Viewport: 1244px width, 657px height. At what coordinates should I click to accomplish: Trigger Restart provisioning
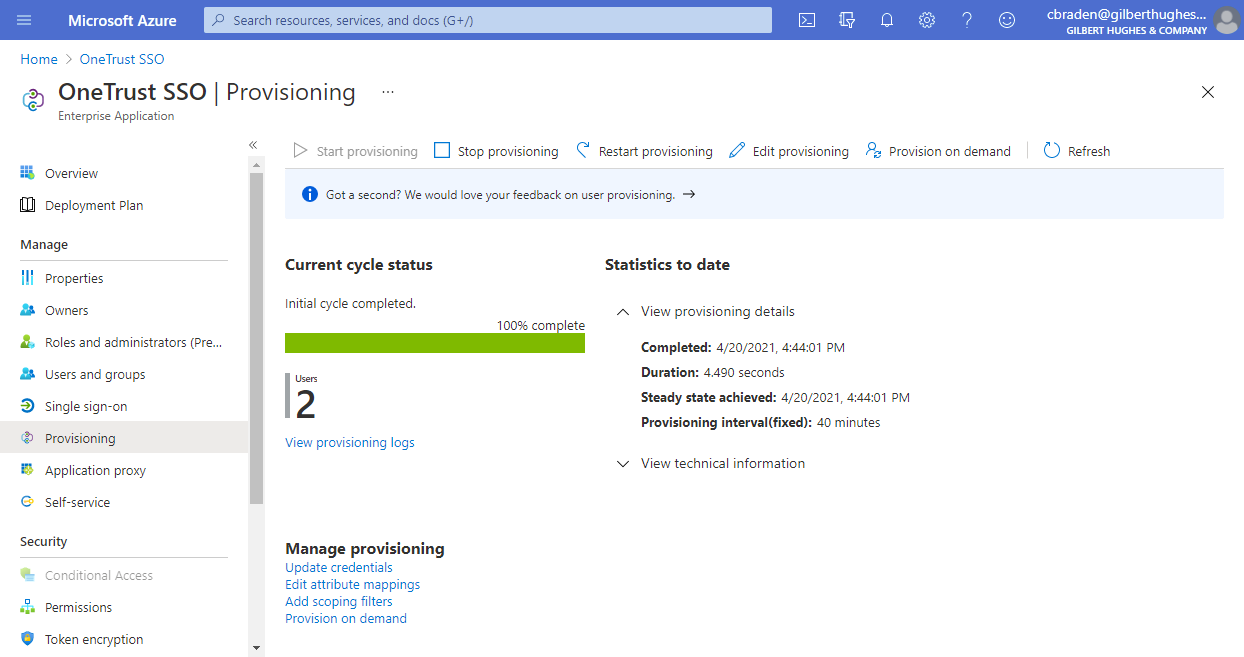[x=644, y=150]
